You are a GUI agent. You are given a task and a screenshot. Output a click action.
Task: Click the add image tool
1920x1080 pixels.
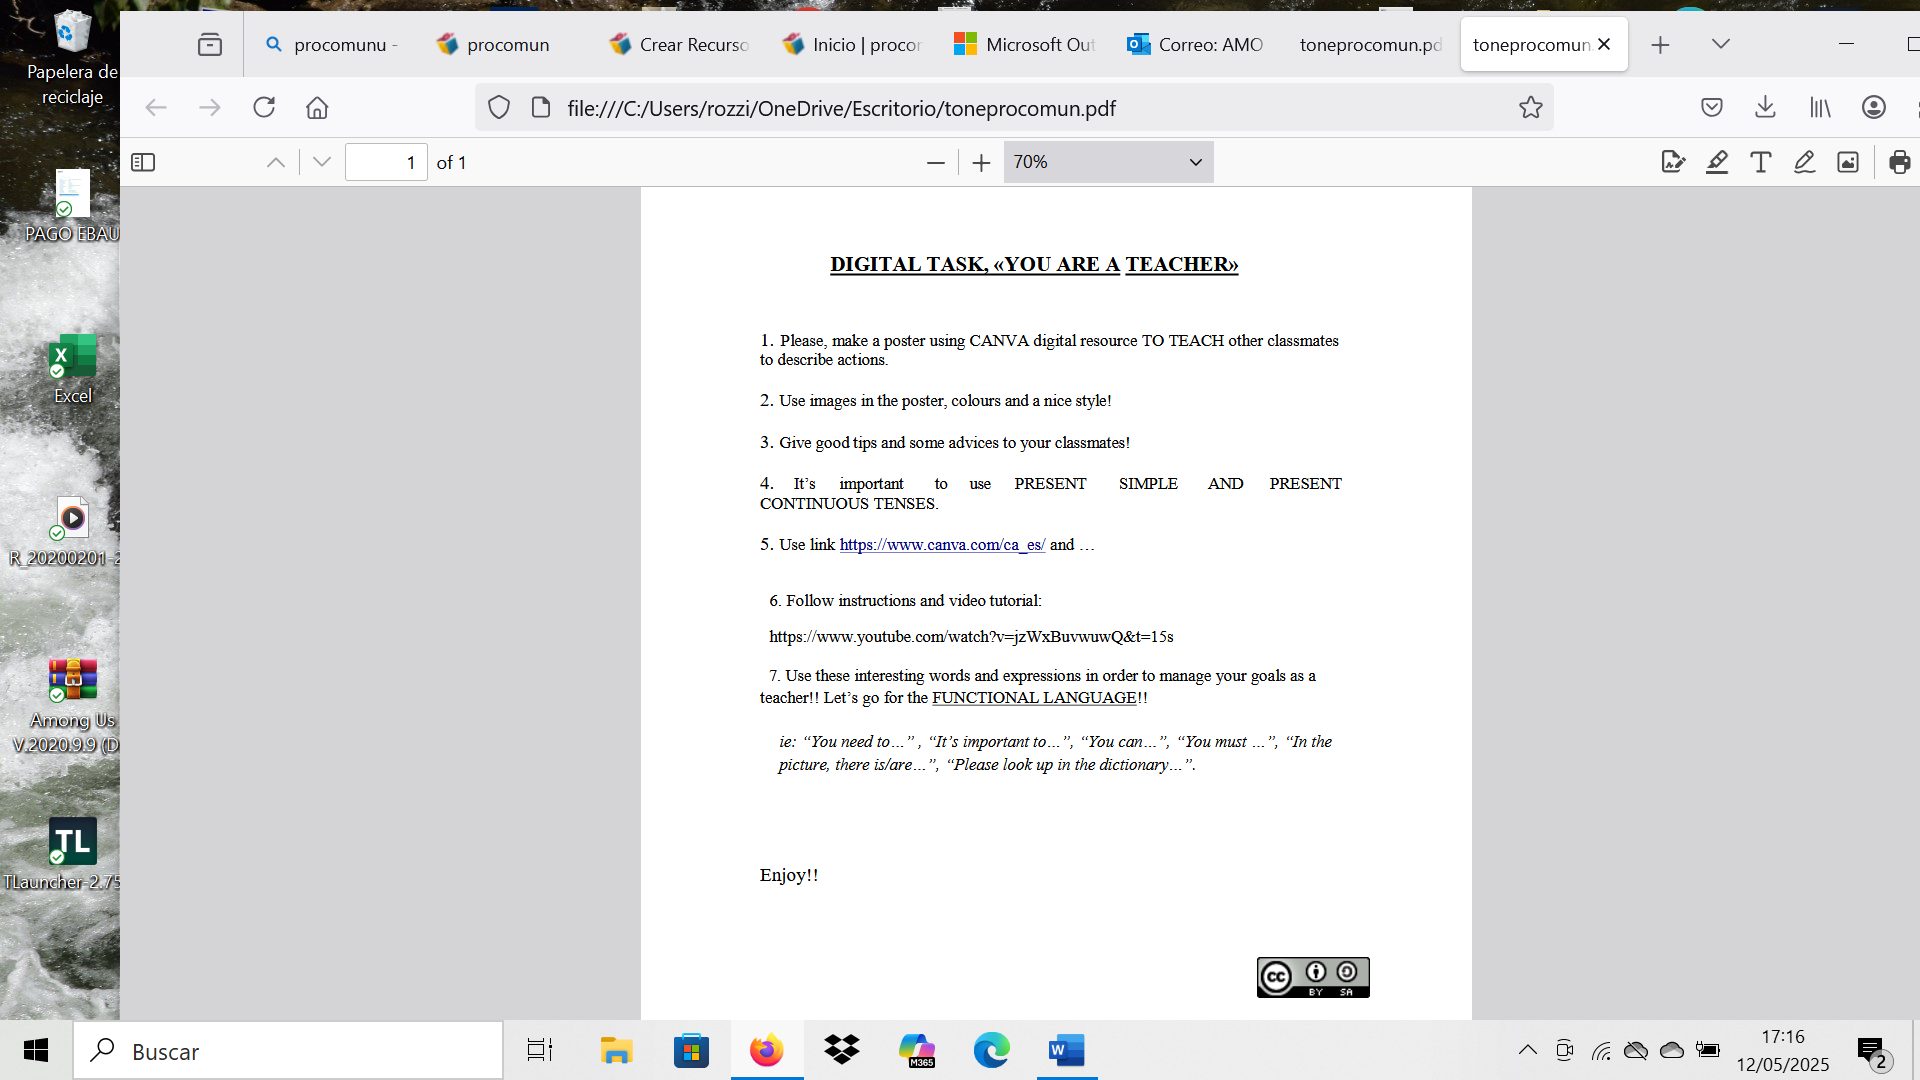pos(1848,162)
